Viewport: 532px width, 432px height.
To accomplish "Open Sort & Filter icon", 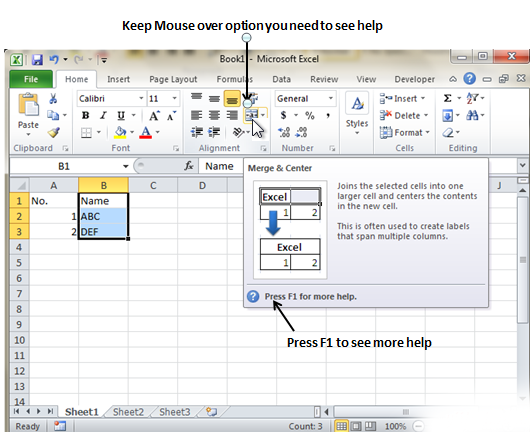I will point(472,98).
